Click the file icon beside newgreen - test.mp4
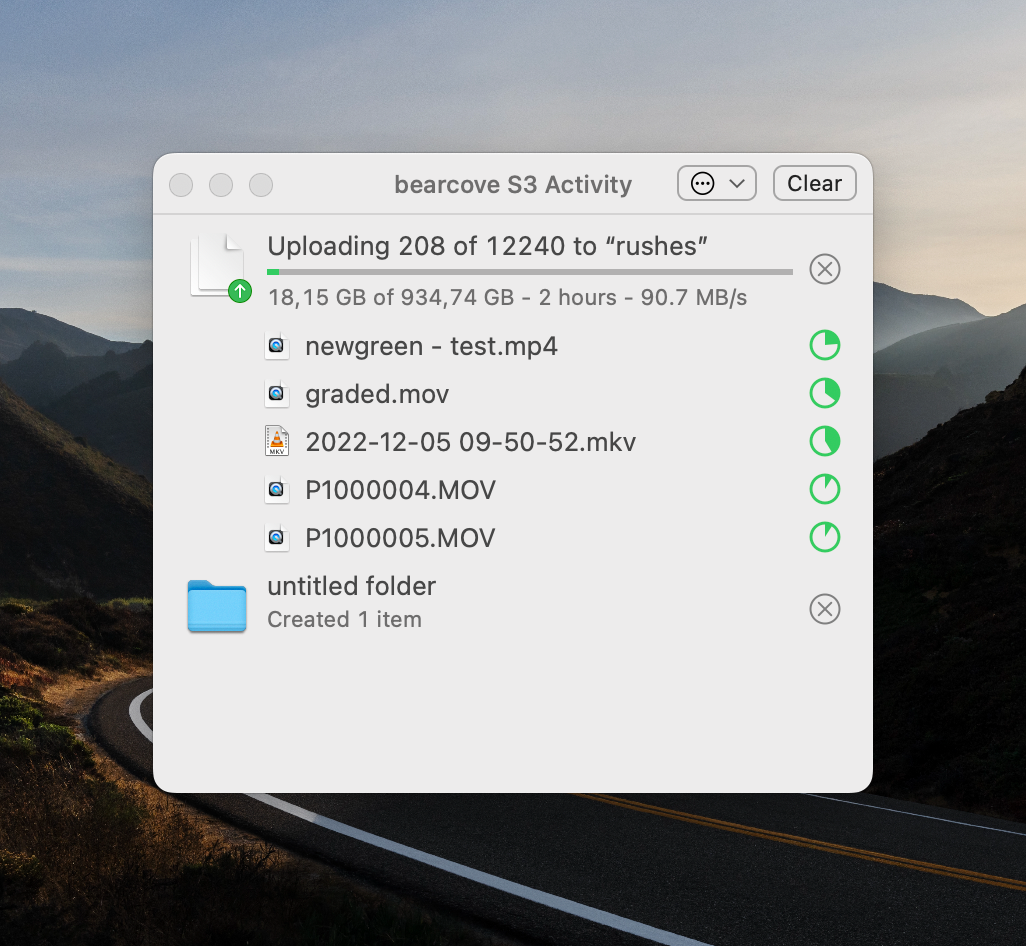 coord(277,345)
